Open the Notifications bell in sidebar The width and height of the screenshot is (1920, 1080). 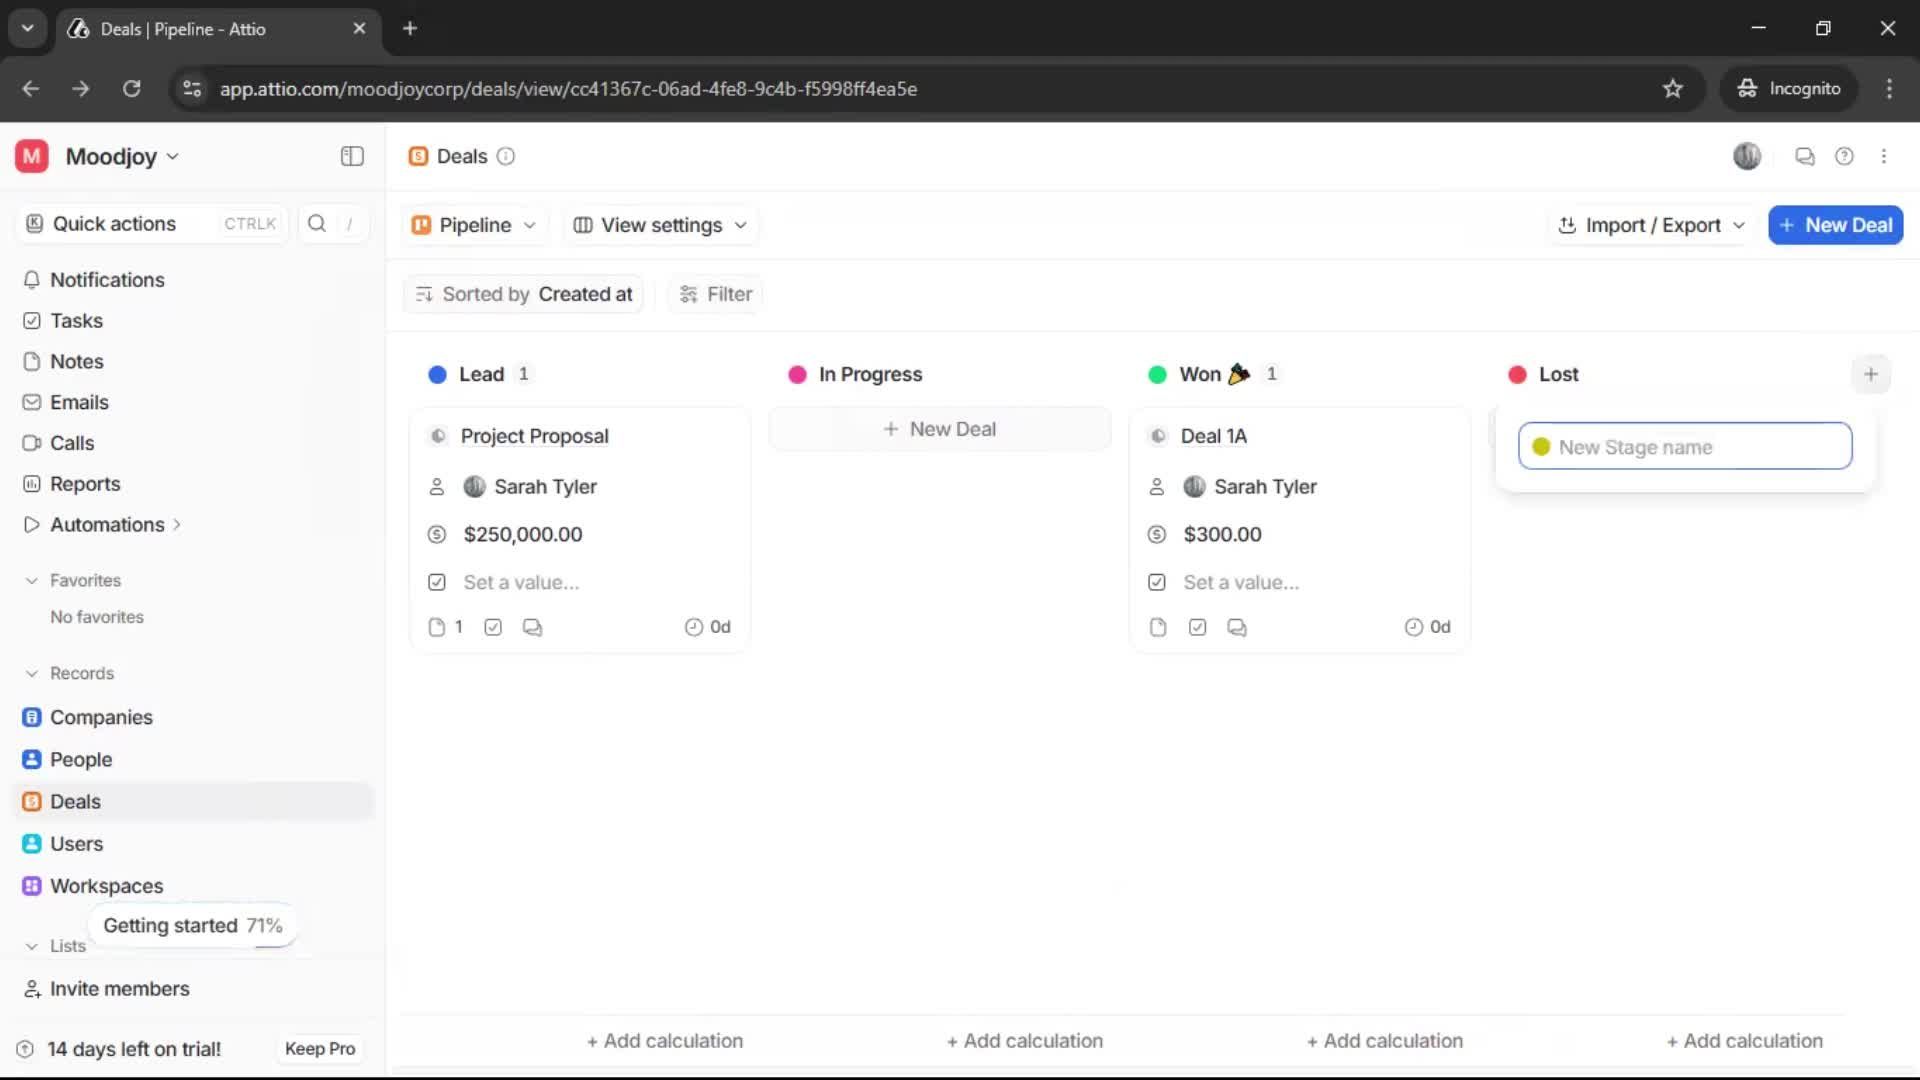(106, 280)
